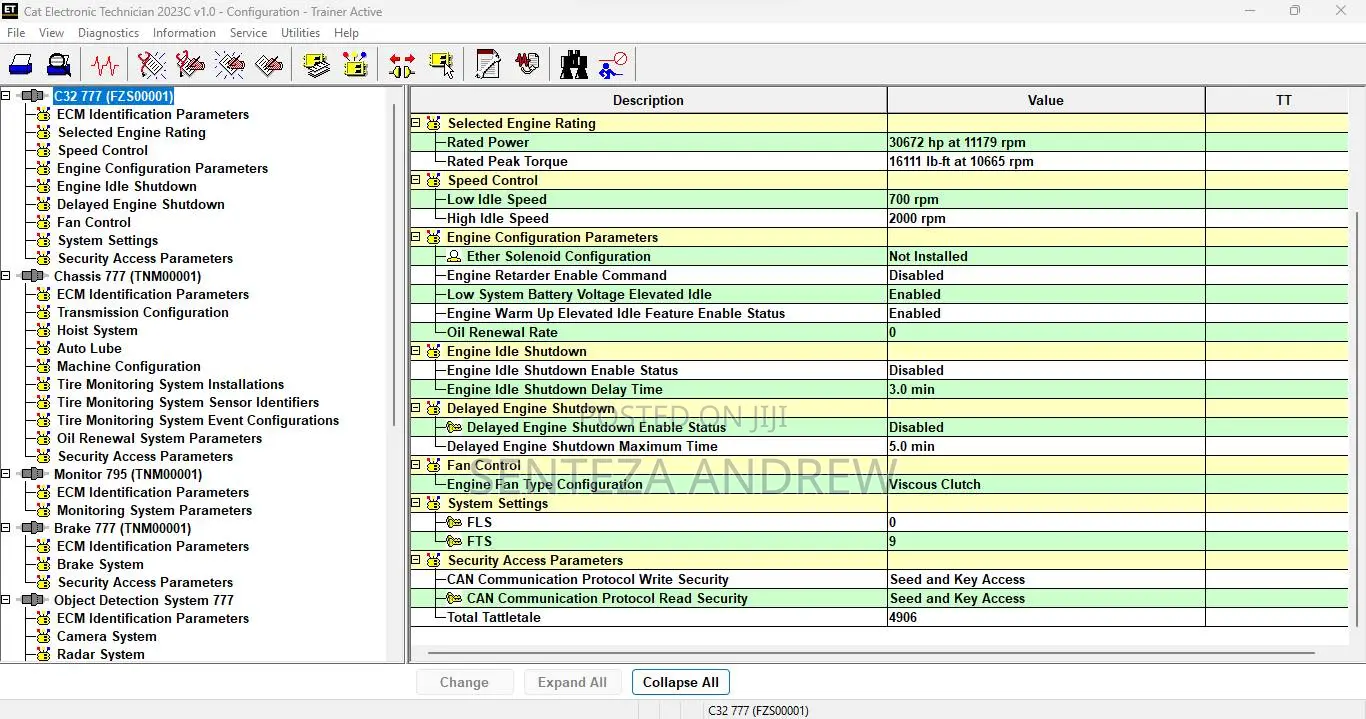This screenshot has width=1366, height=719.
Task: Click the parameter table horizontal scrollbar
Action: pos(871,653)
